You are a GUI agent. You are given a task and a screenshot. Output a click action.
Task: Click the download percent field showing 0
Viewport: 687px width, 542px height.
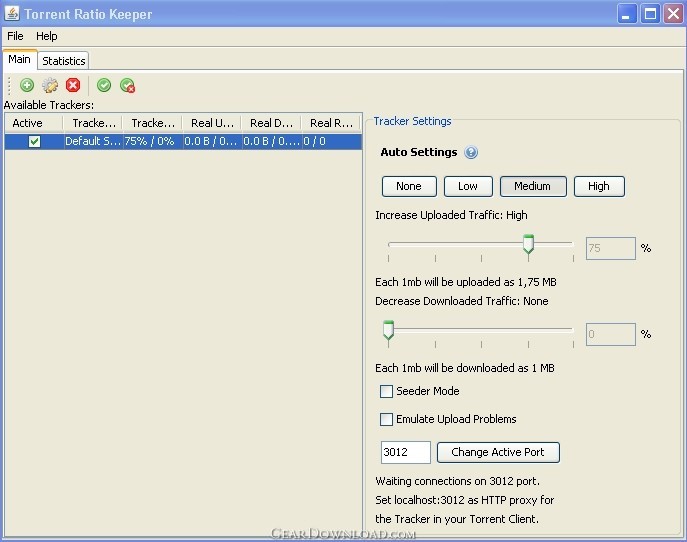611,334
